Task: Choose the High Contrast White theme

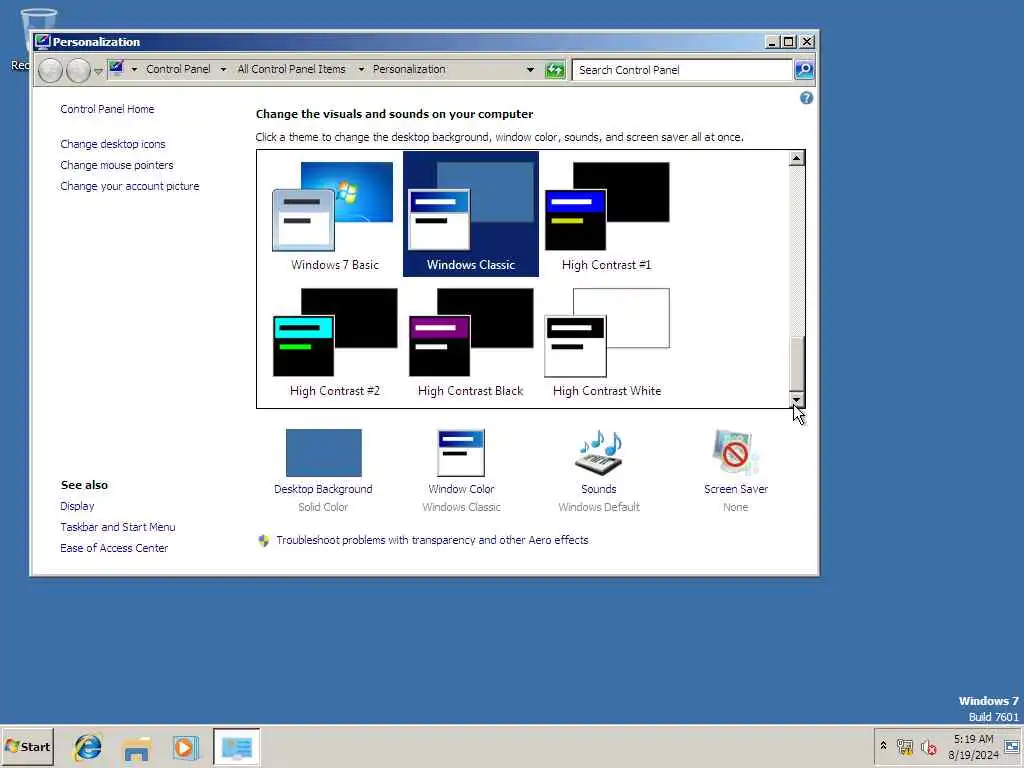Action: pos(607,342)
